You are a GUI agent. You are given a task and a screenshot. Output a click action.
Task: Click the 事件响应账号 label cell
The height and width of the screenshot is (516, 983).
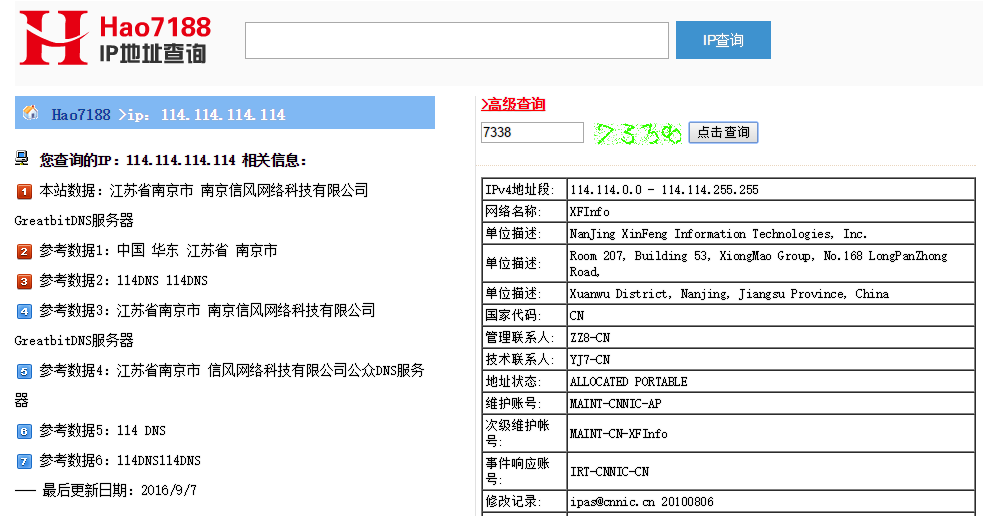[x=524, y=471]
